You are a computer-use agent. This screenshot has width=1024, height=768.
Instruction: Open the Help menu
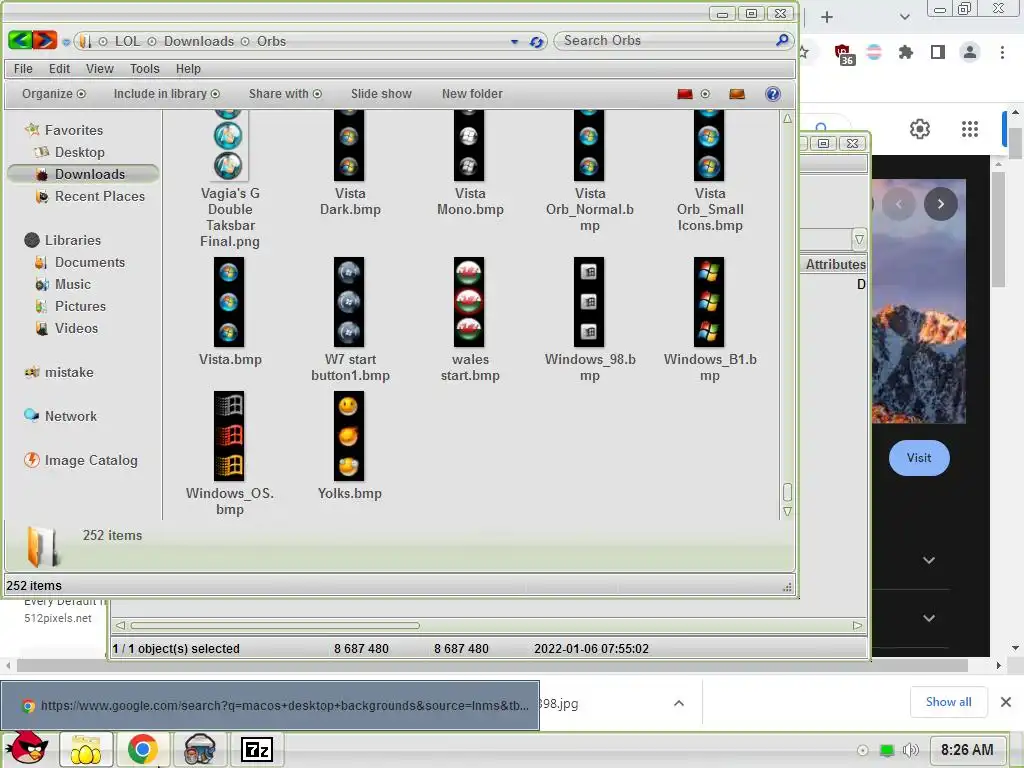tap(188, 69)
